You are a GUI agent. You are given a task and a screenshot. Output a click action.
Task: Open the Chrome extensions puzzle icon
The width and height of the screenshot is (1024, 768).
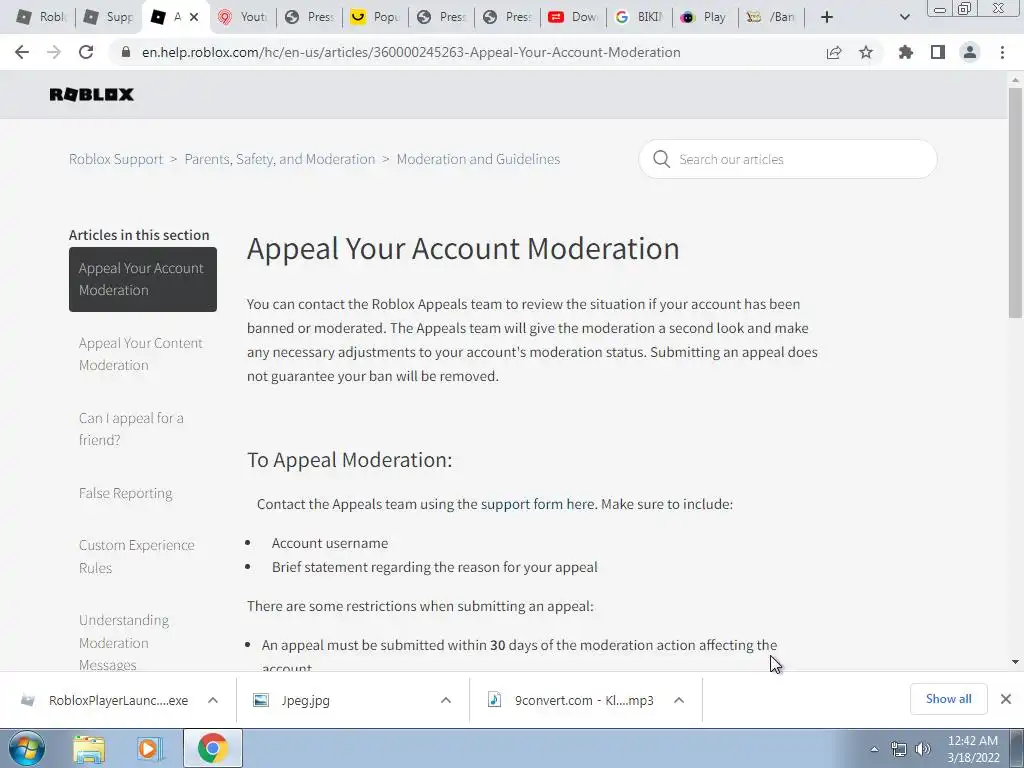click(906, 52)
